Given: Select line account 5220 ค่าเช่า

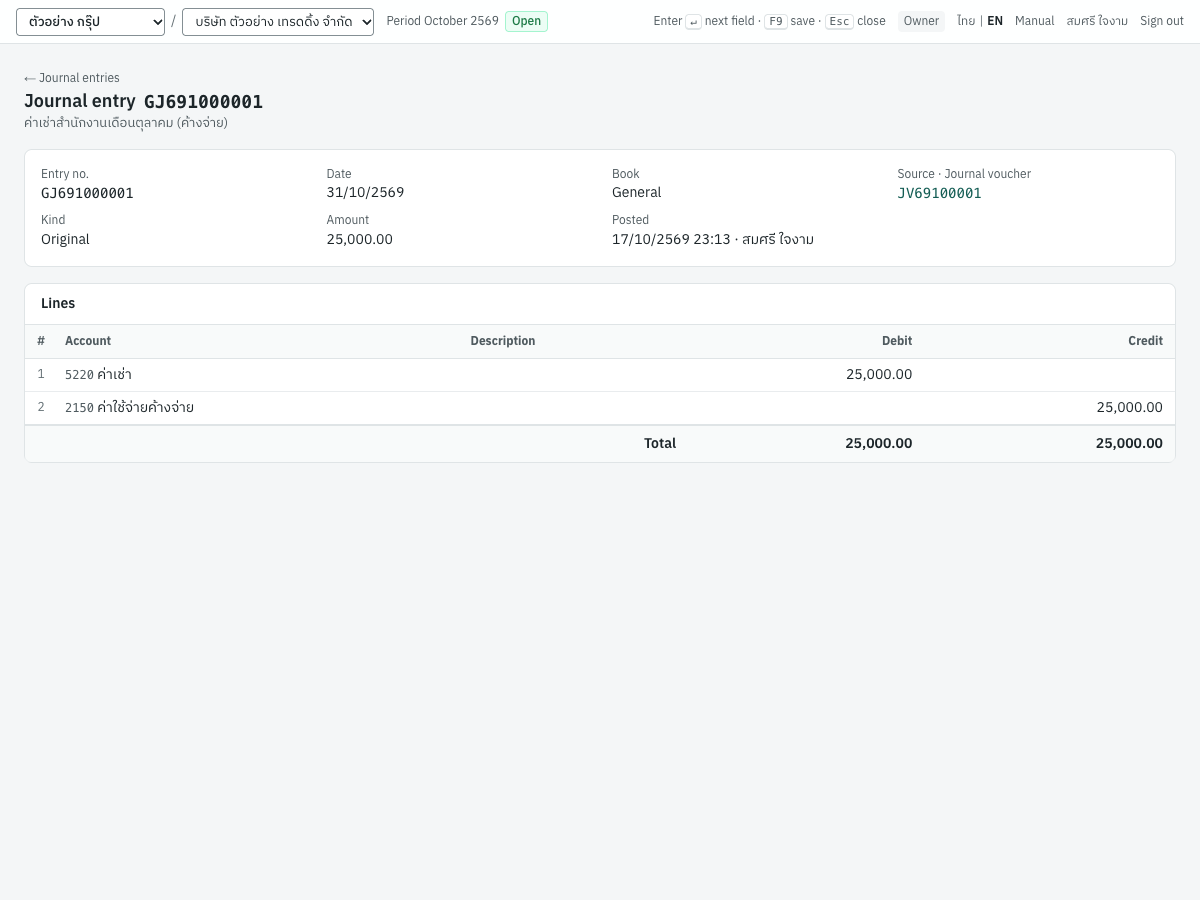Looking at the screenshot, I should (x=98, y=374).
